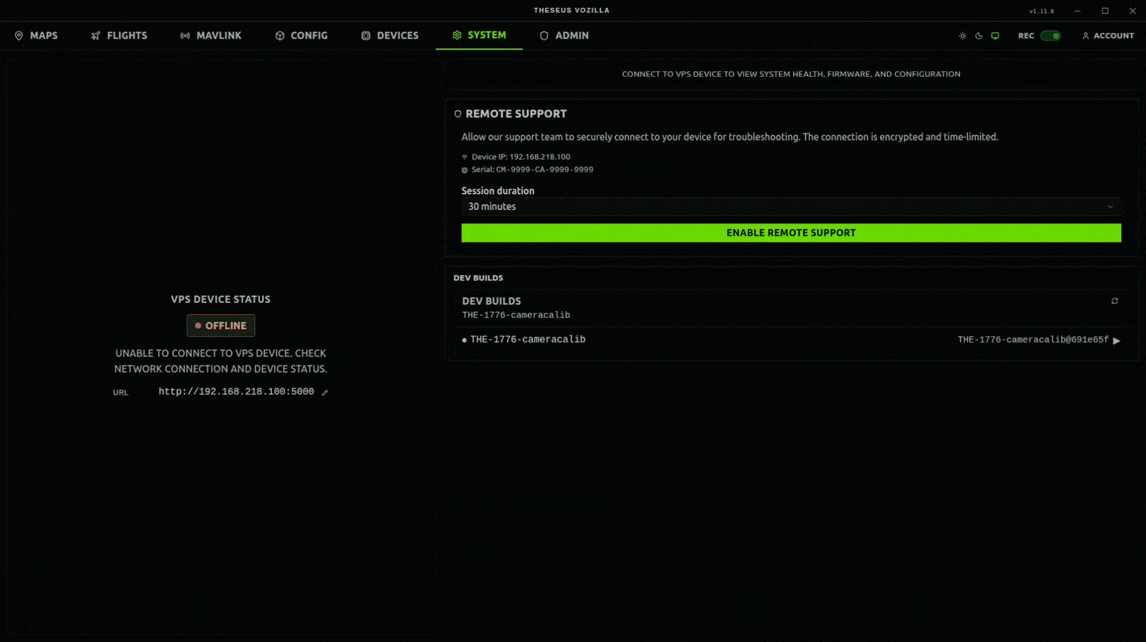Click the Offline status badge
The width and height of the screenshot is (1146, 642).
pos(221,326)
